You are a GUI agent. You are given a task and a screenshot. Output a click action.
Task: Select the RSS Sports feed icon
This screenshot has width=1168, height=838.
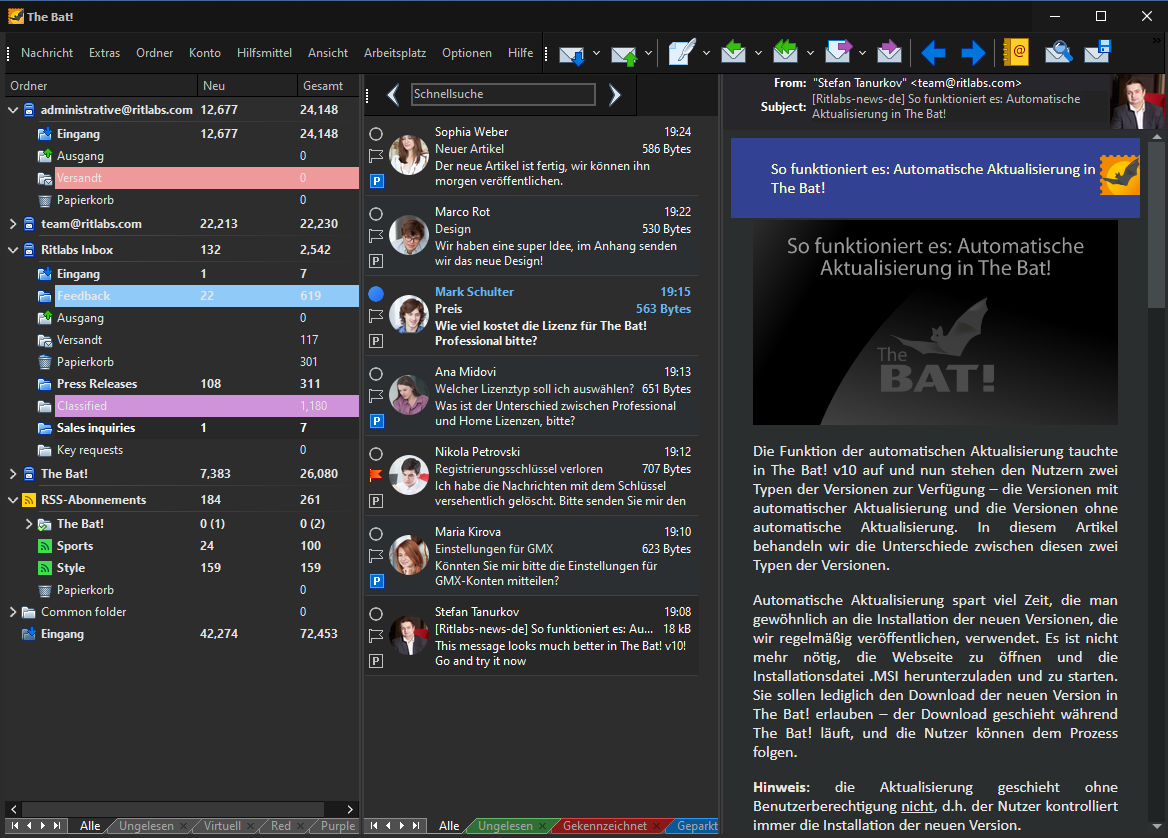coord(45,546)
